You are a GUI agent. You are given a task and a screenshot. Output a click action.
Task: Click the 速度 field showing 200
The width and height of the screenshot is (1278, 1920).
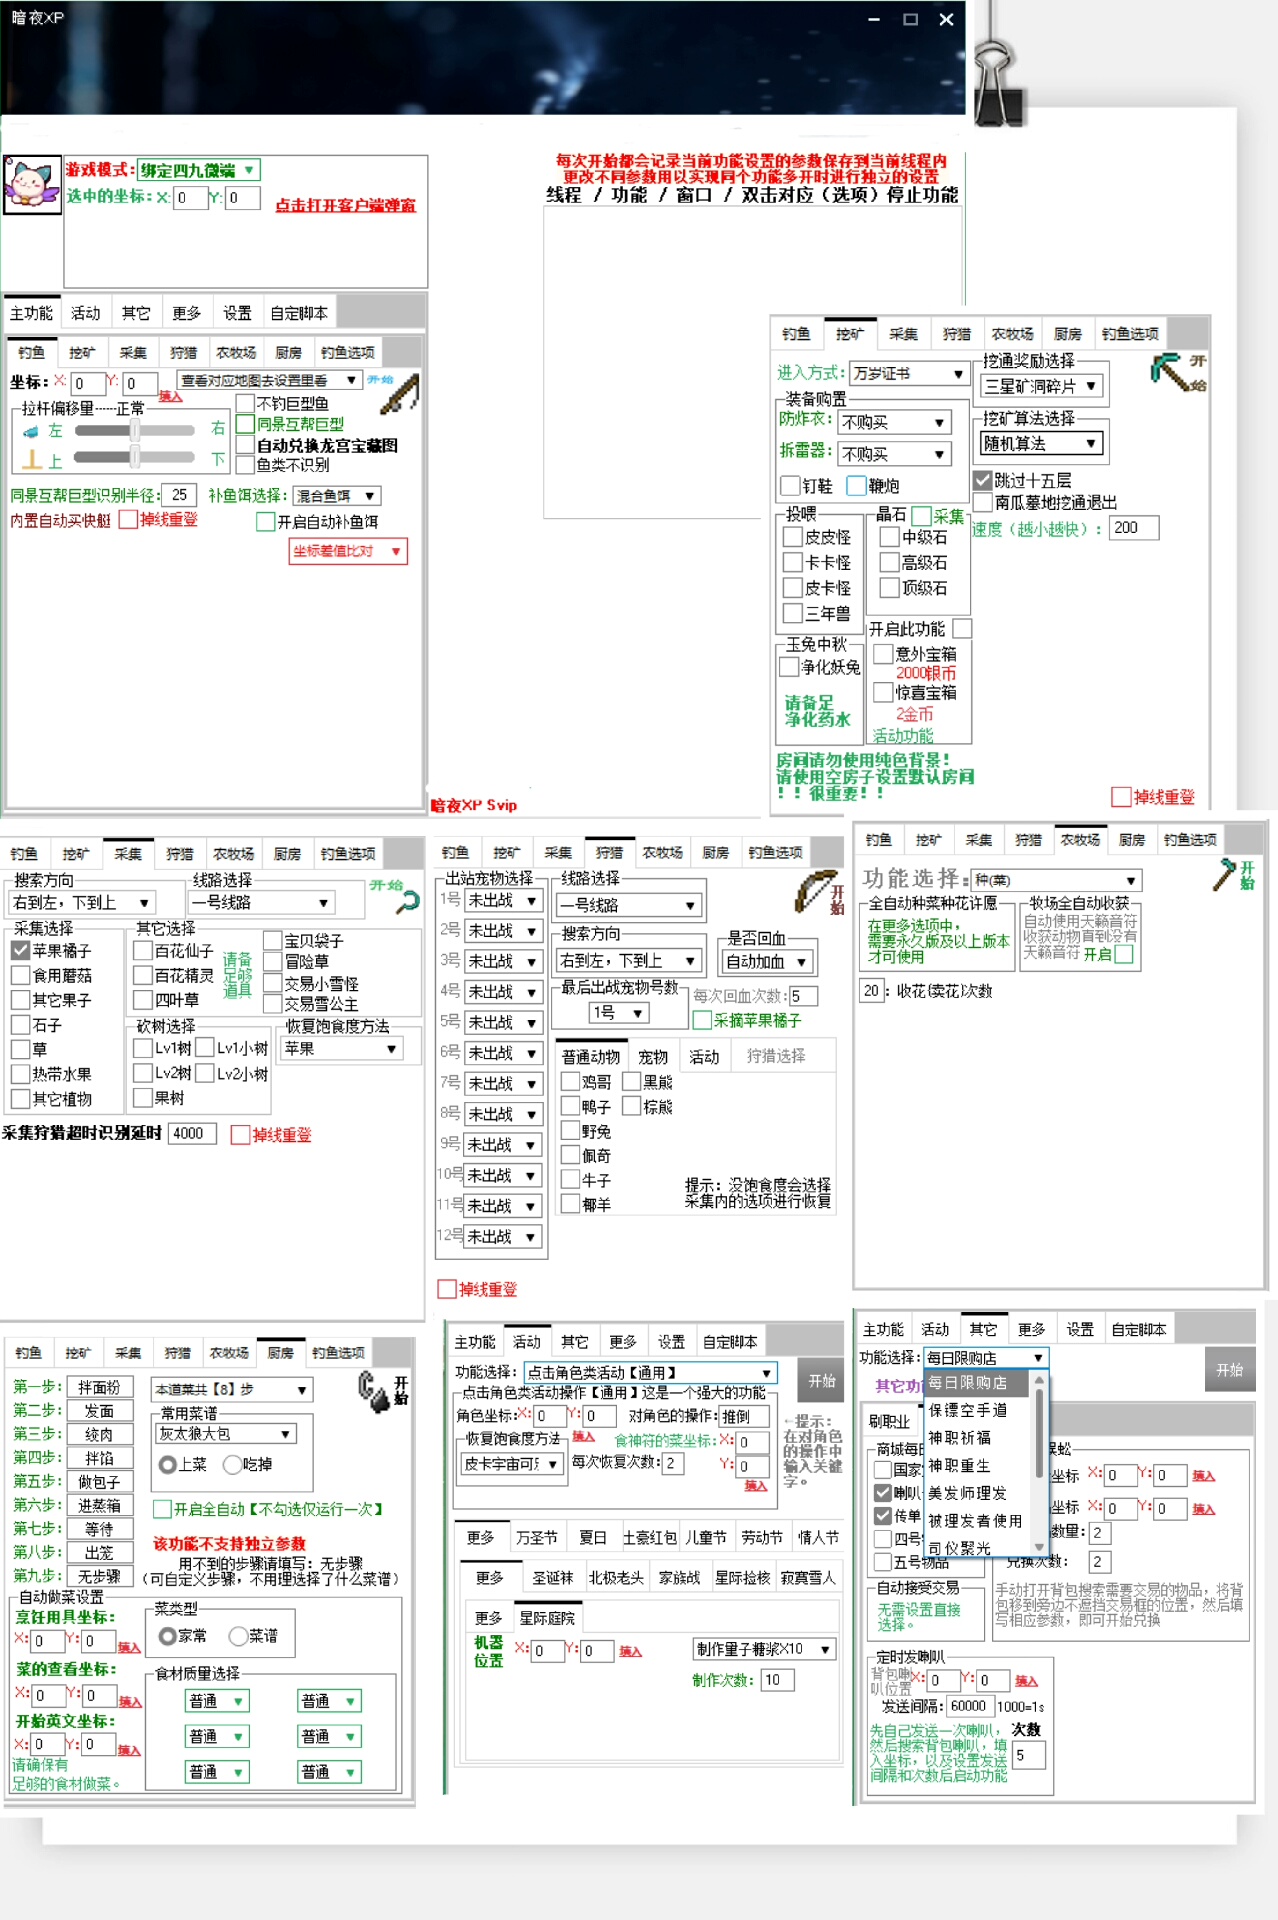pos(1134,528)
